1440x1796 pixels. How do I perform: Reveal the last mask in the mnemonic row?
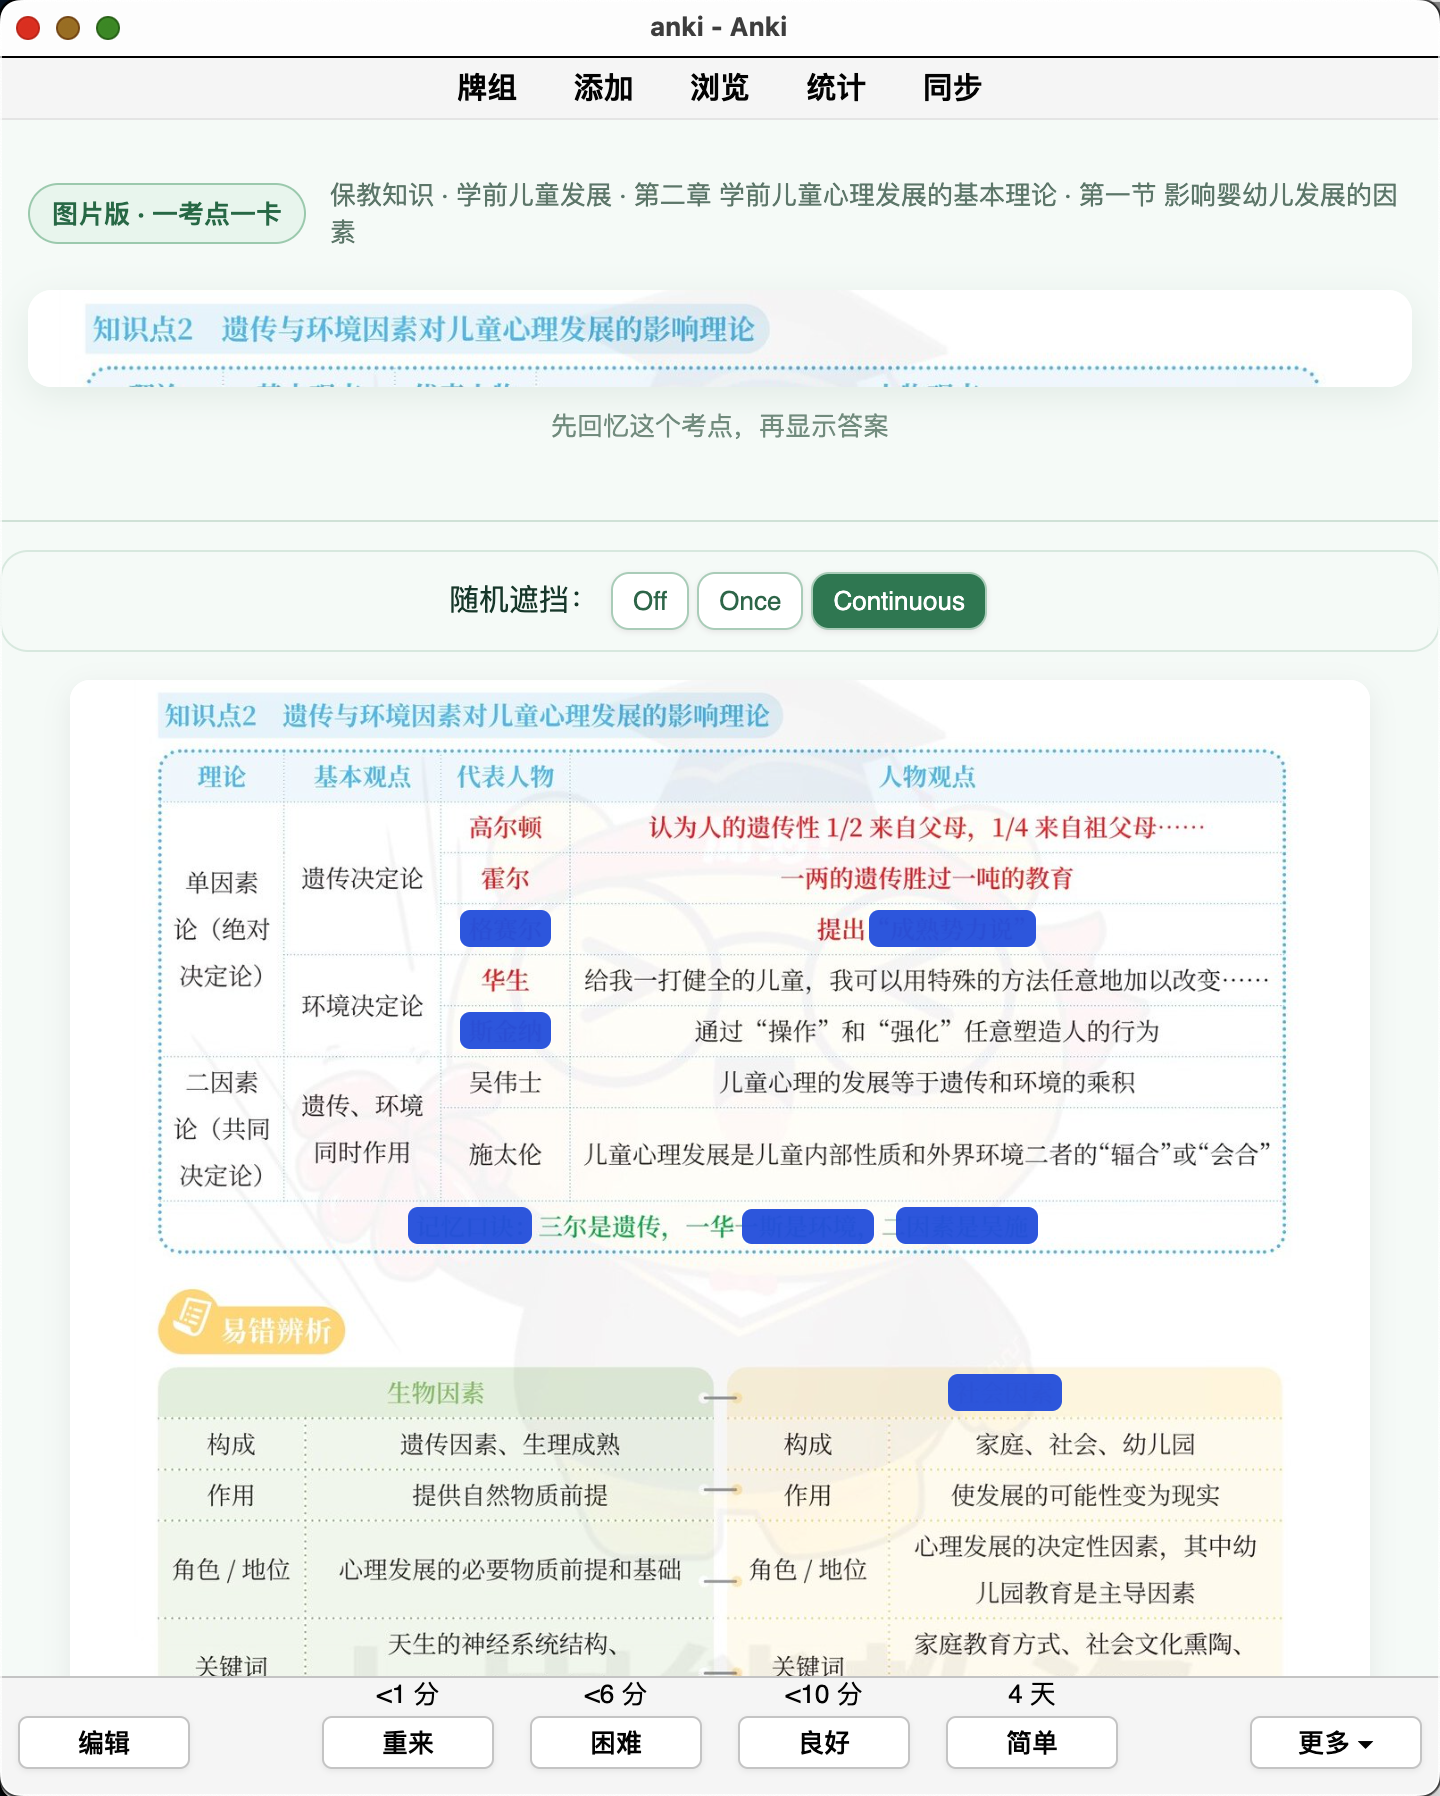pyautogui.click(x=967, y=1226)
